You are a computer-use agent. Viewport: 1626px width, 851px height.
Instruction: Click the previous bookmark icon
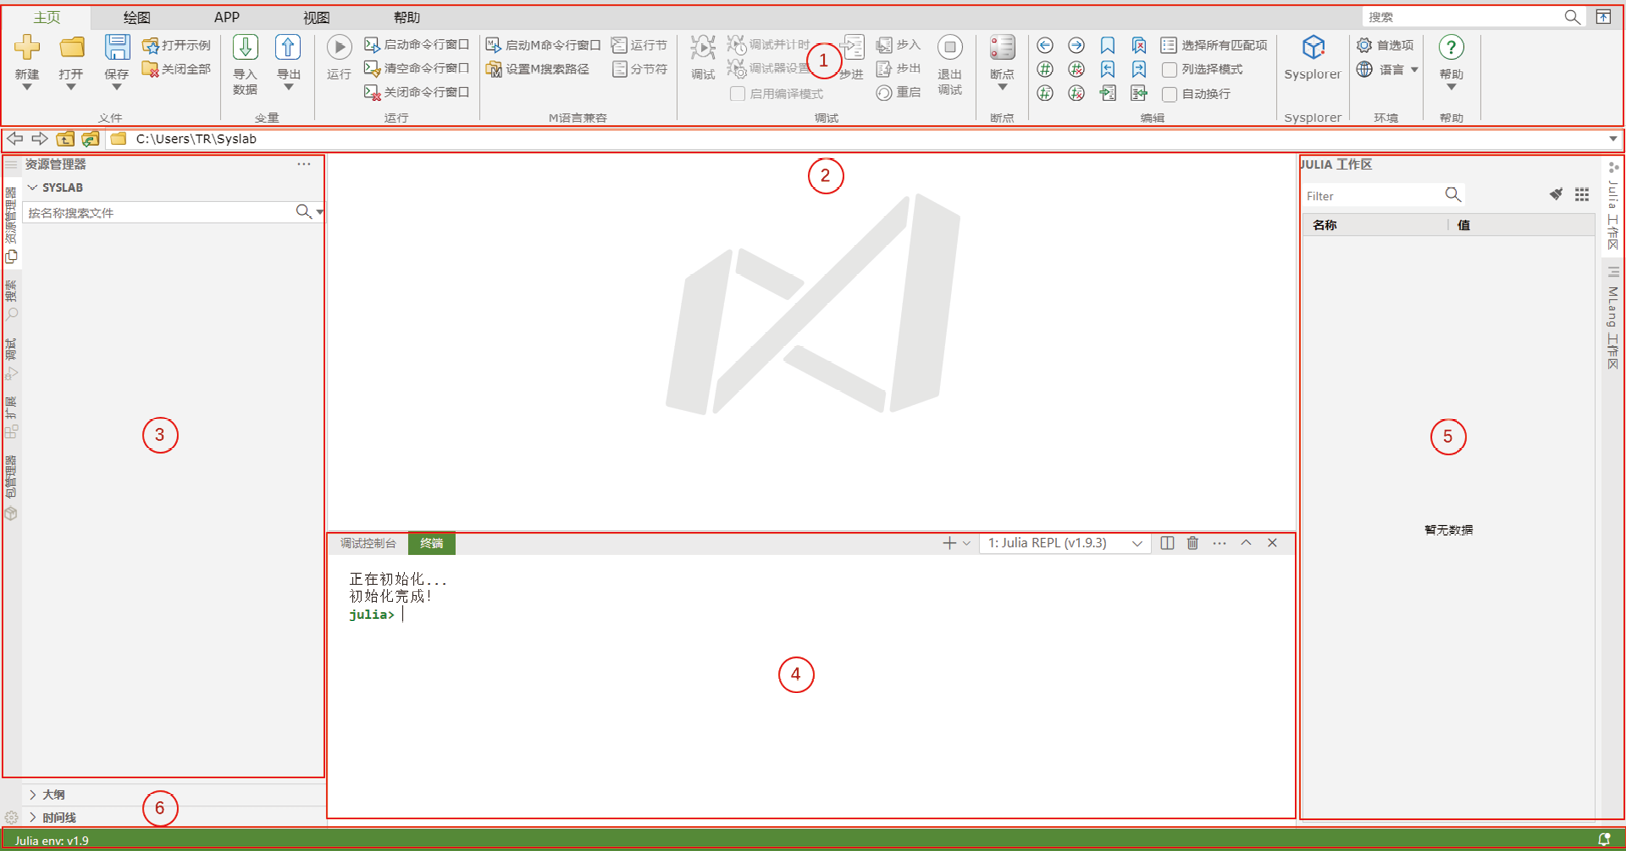(x=1108, y=69)
